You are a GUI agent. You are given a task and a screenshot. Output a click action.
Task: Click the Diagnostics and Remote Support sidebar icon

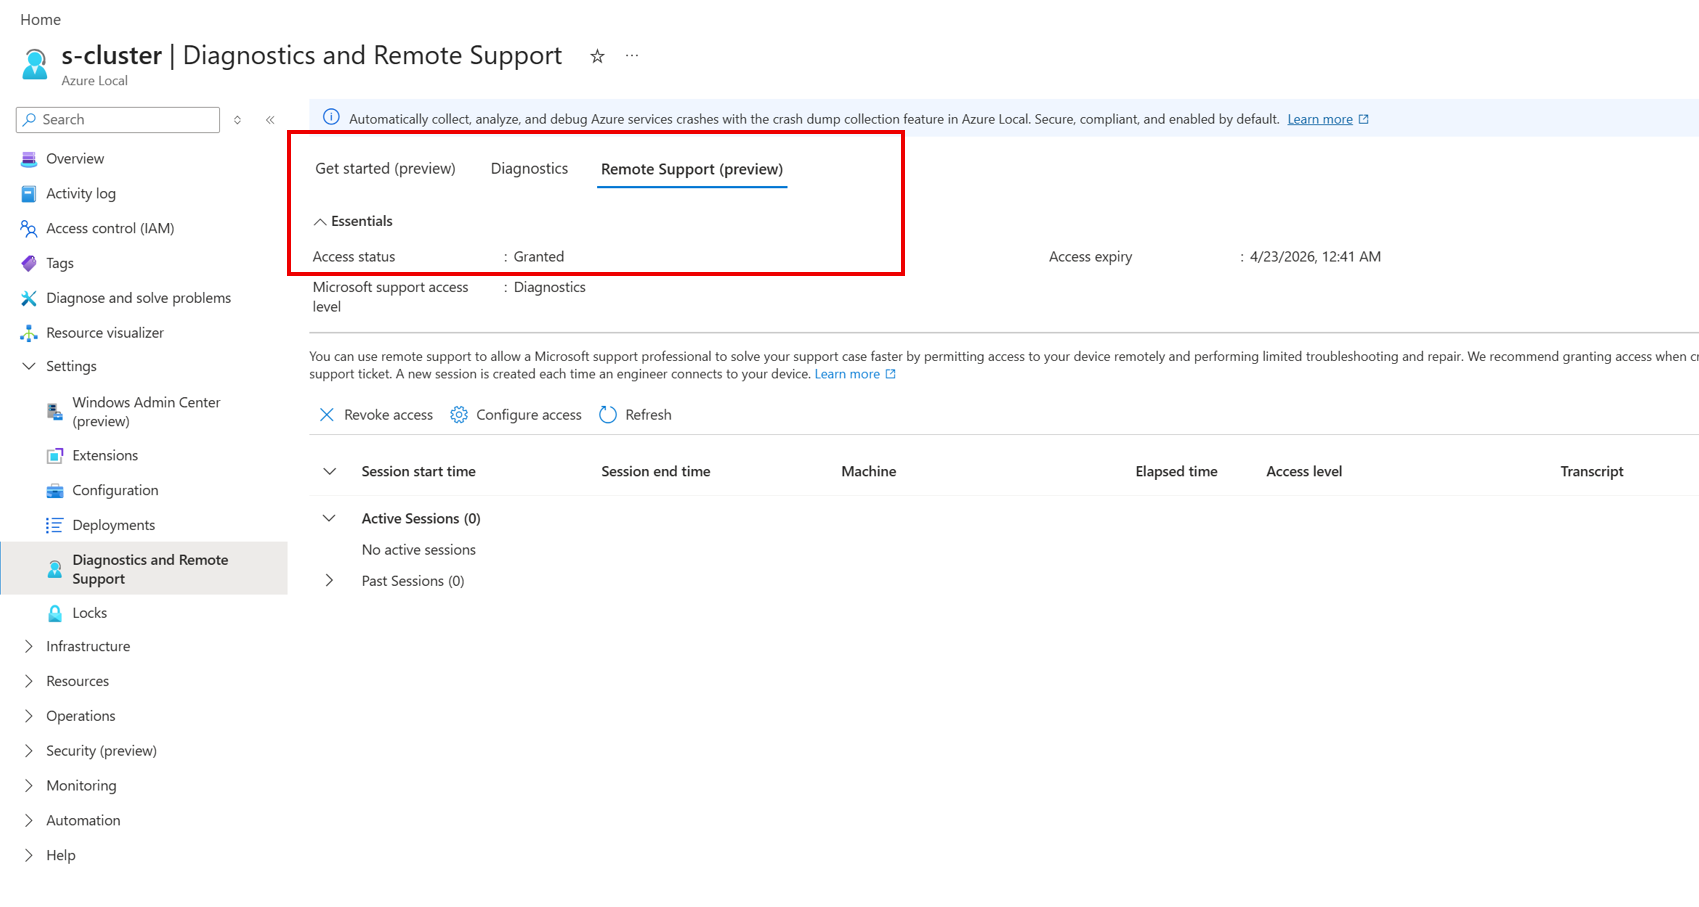click(55, 569)
